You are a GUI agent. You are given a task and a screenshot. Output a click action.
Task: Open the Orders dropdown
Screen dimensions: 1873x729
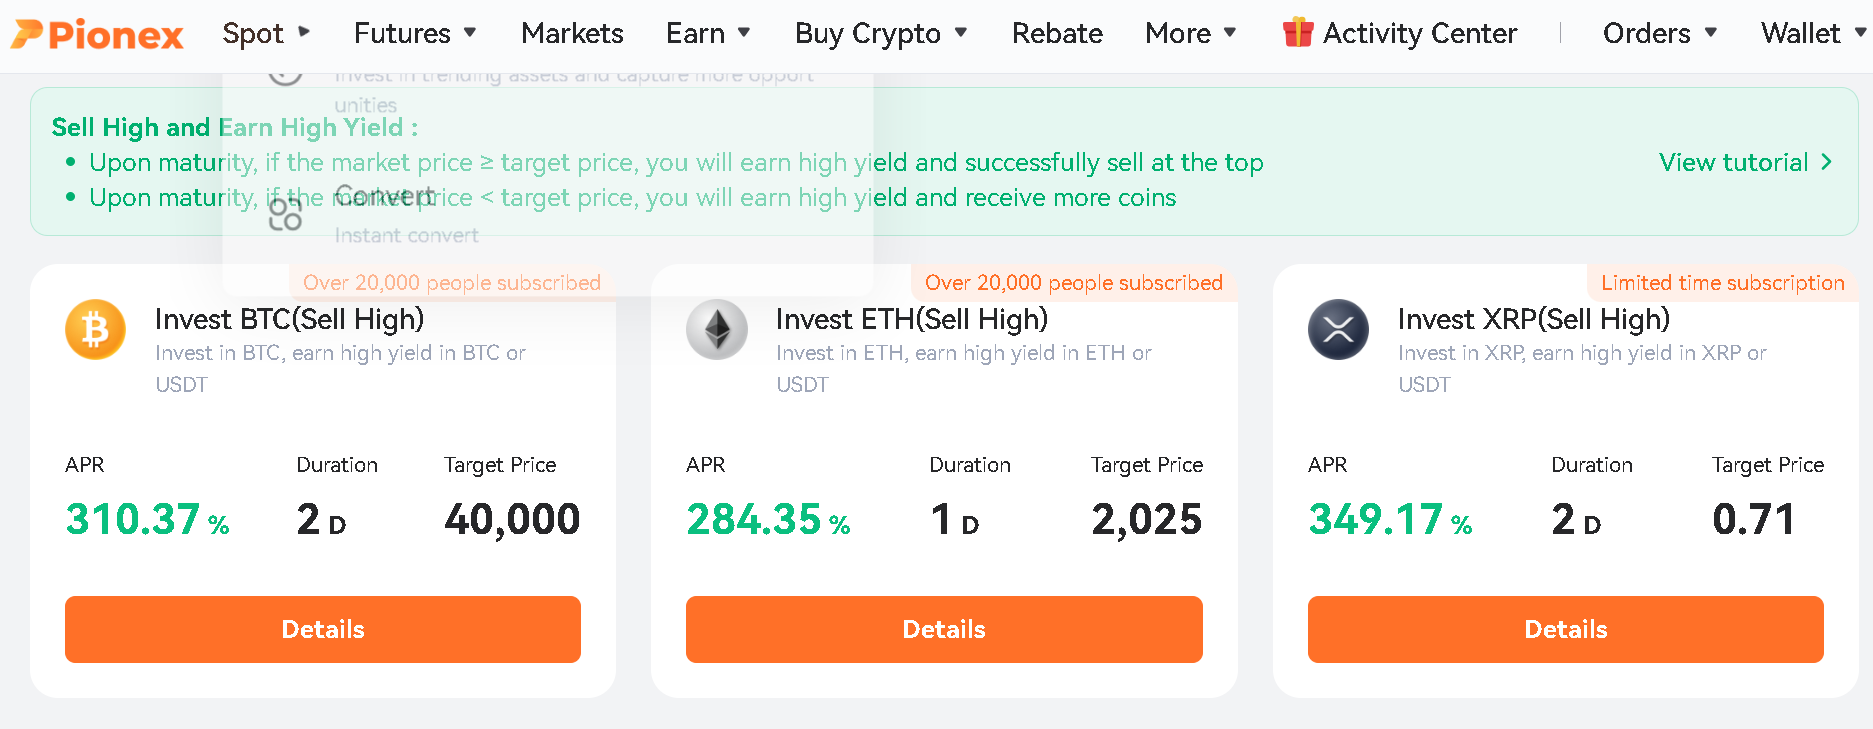(1660, 33)
